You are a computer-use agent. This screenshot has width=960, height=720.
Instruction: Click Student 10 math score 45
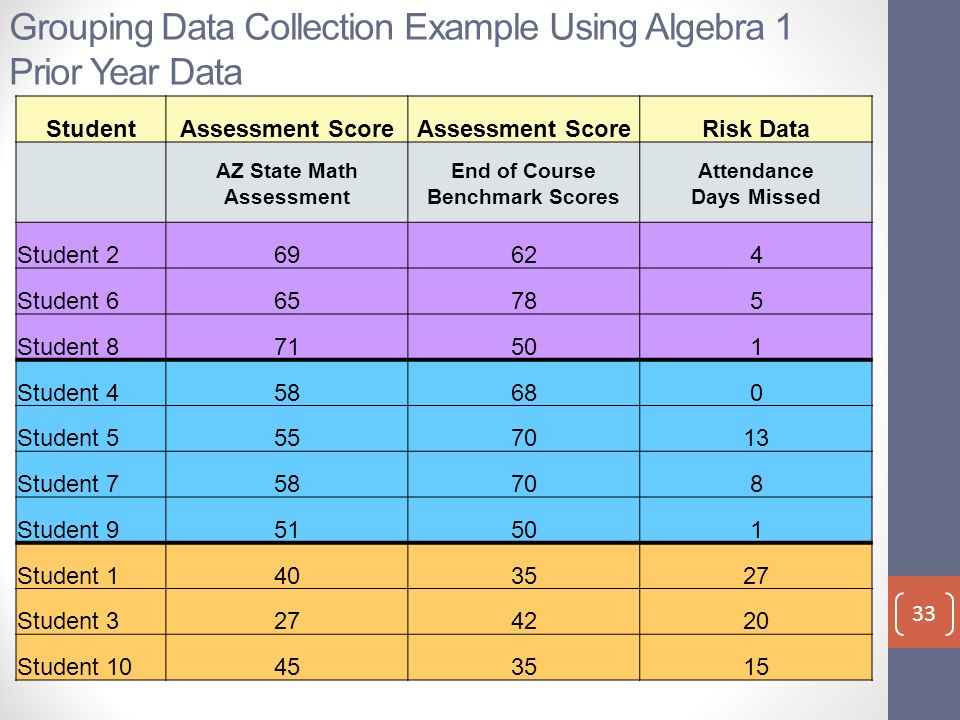click(287, 667)
